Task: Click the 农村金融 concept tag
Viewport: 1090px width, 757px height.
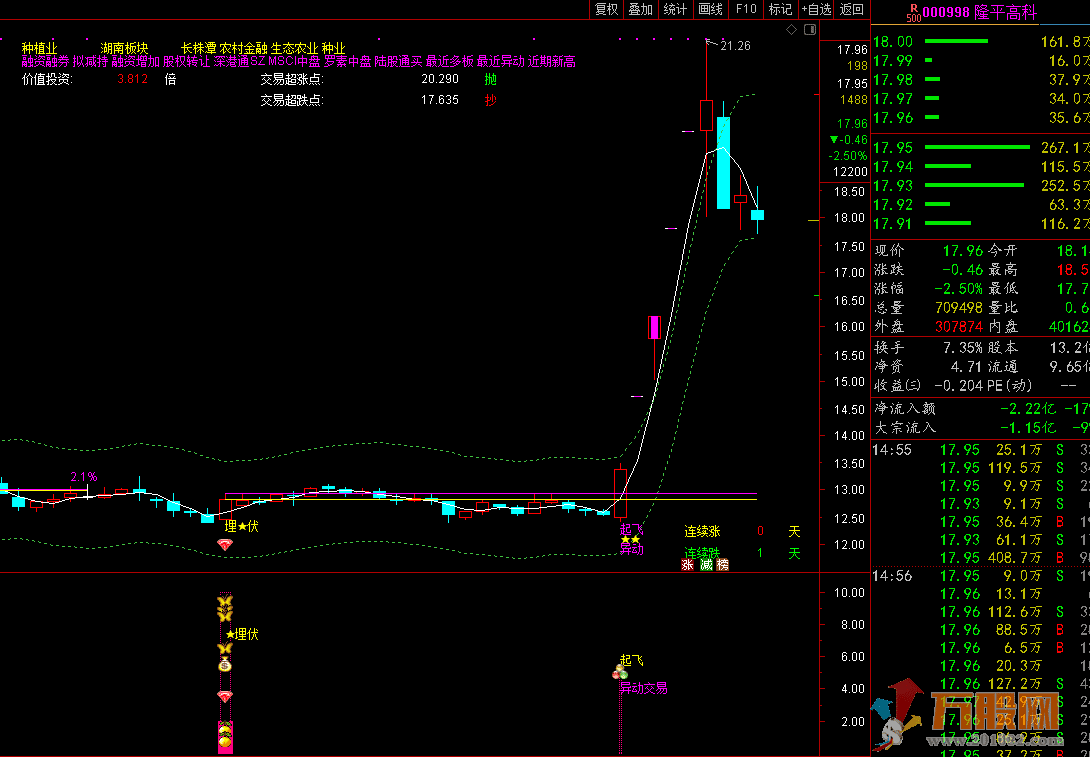Action: (x=243, y=48)
